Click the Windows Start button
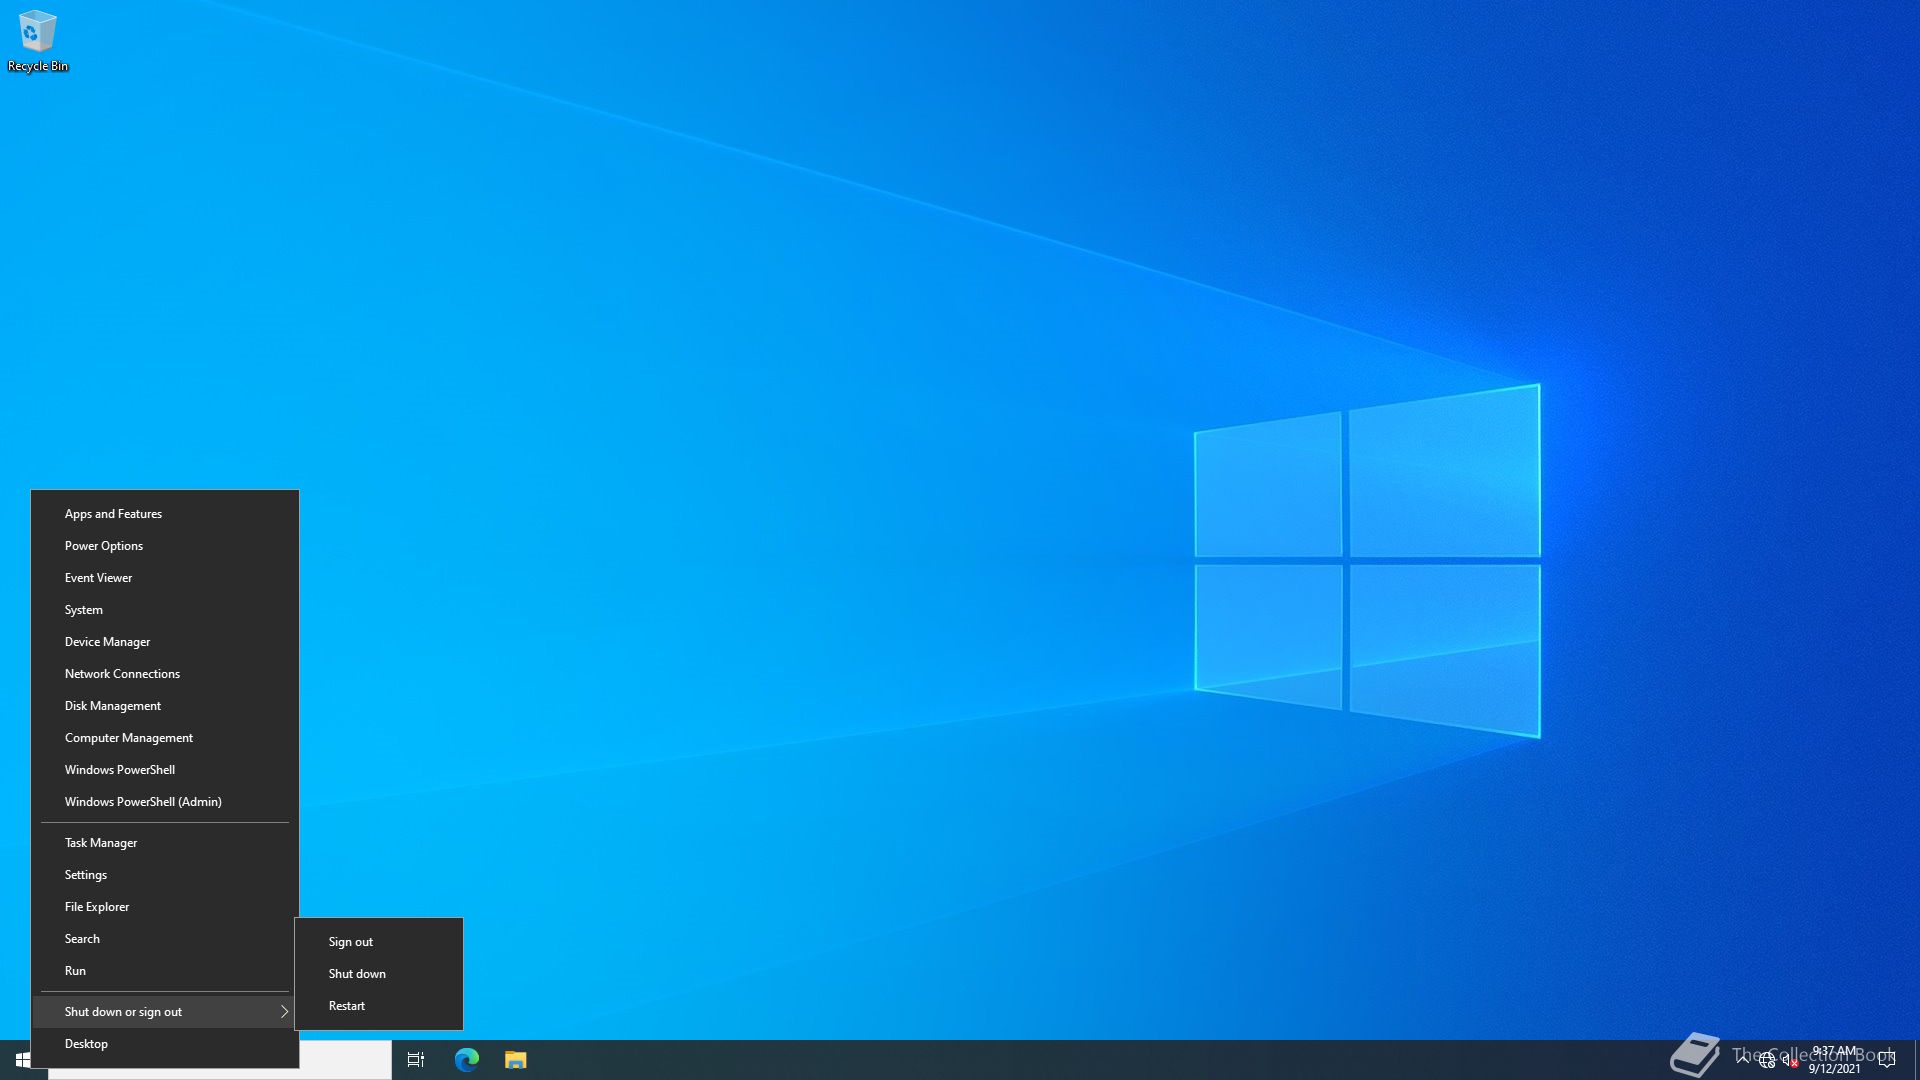Viewport: 1920px width, 1080px height. pyautogui.click(x=23, y=1060)
